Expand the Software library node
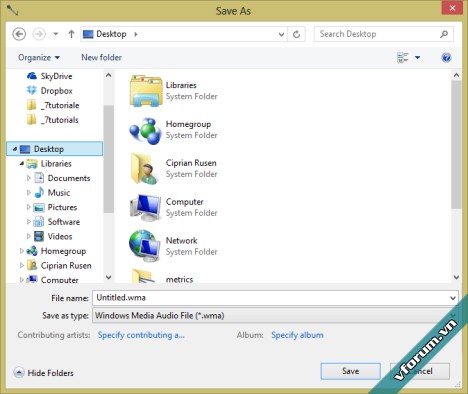The image size is (468, 394). click(x=29, y=222)
